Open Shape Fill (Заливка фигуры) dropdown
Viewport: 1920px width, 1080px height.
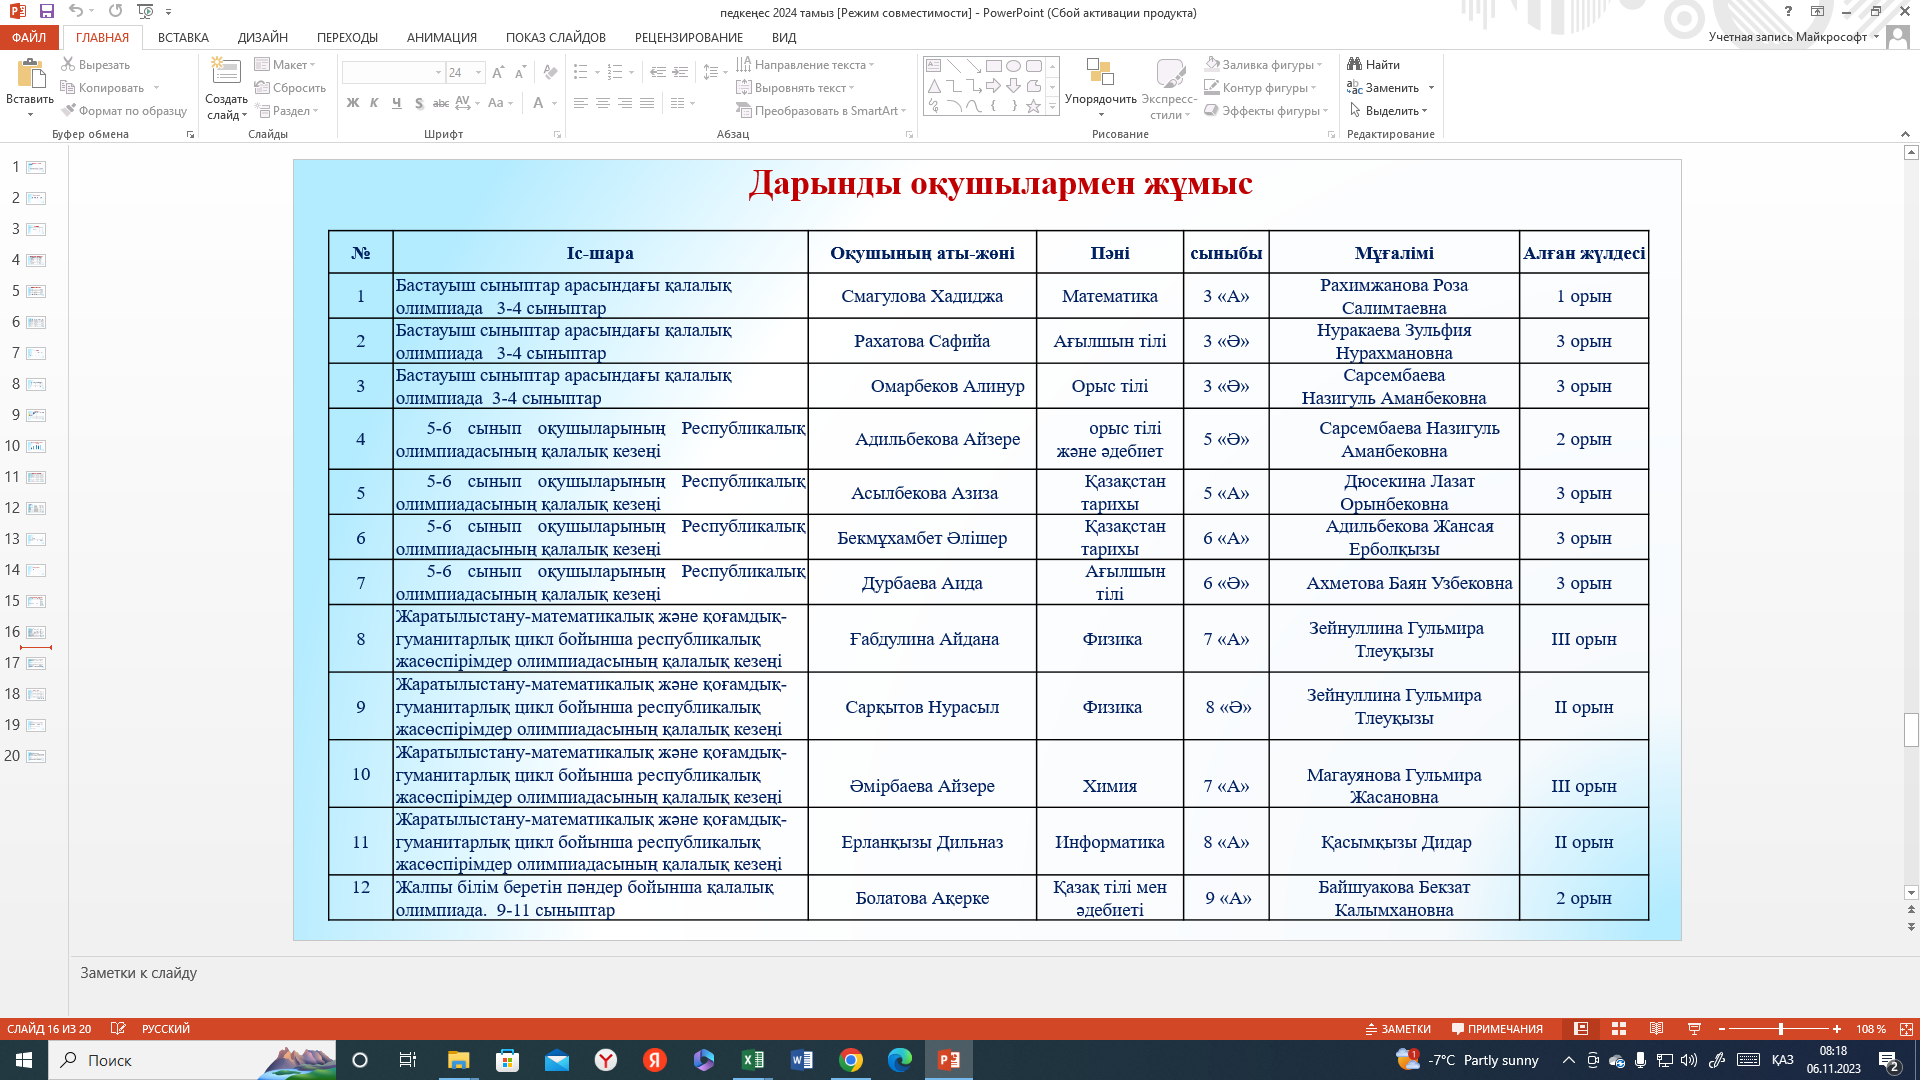click(x=1264, y=64)
